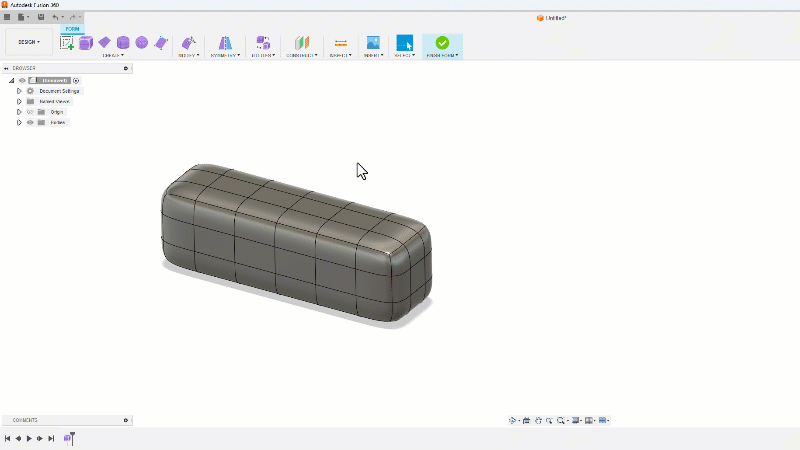
Task: Click the Pan hand icon in navigation bar
Action: 538,421
